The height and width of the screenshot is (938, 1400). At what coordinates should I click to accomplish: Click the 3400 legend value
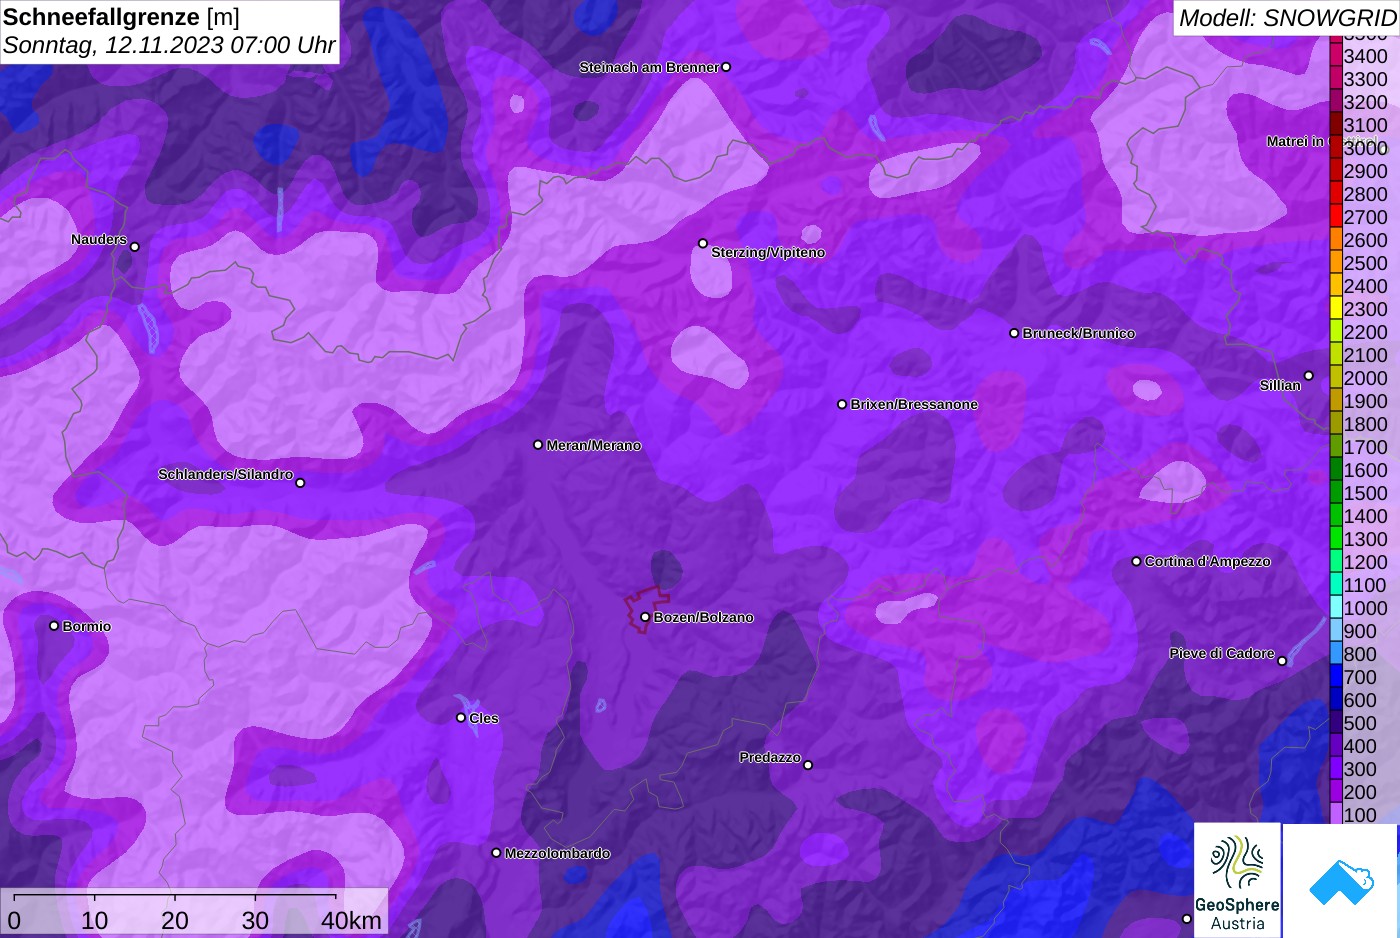(1365, 56)
